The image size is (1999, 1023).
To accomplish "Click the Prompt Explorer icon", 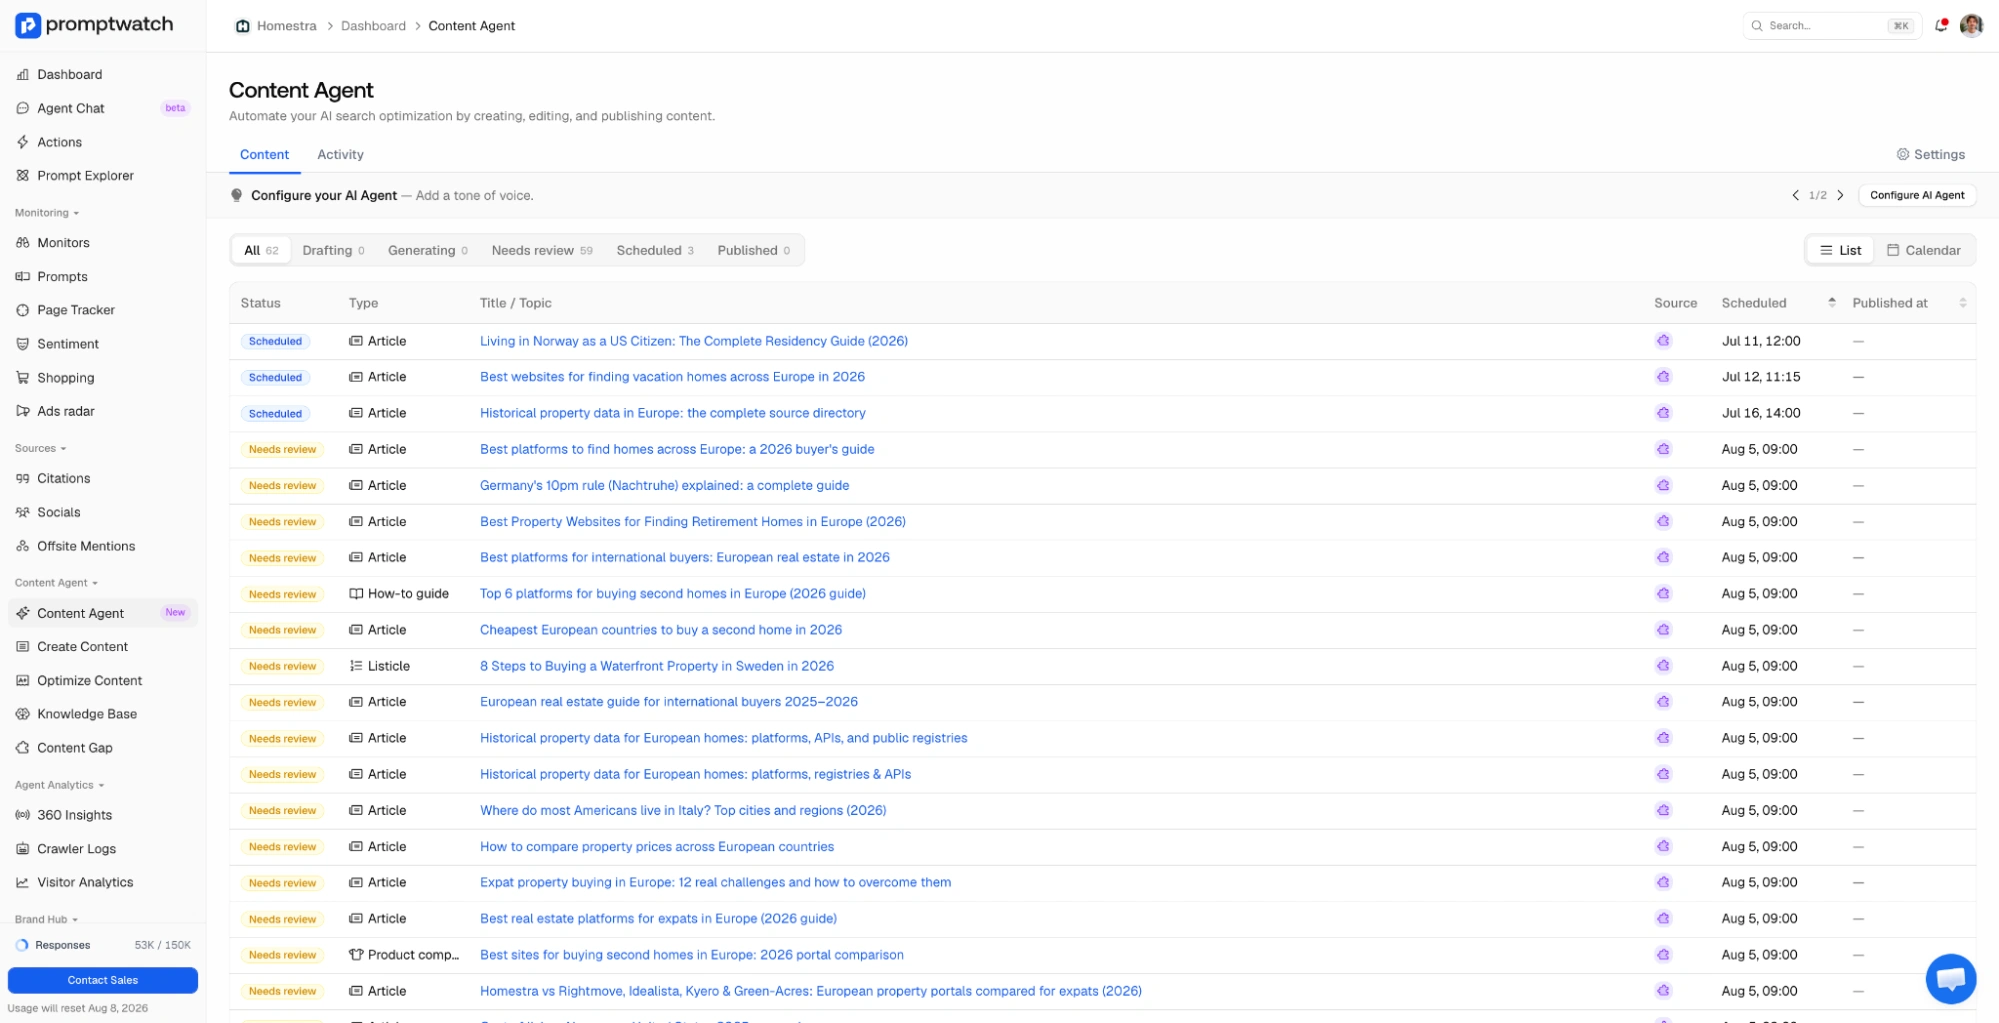I will coord(23,175).
